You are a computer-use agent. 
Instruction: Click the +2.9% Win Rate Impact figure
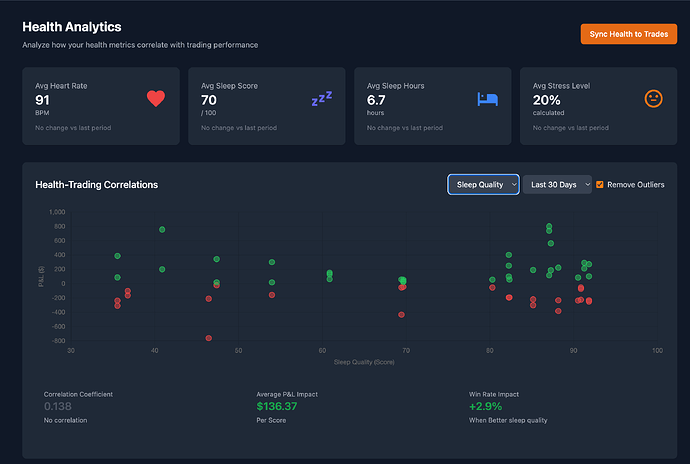click(x=487, y=406)
